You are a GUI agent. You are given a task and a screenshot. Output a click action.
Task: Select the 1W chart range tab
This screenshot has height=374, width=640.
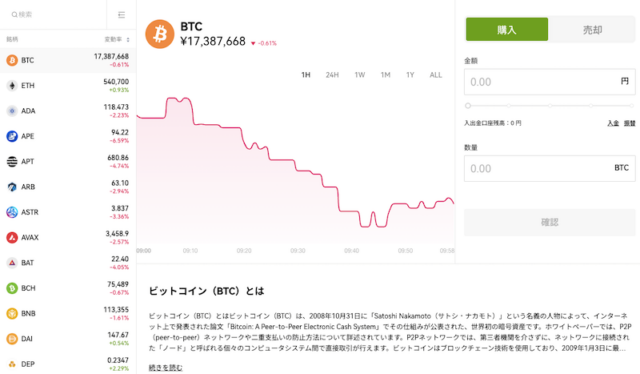[x=360, y=75]
